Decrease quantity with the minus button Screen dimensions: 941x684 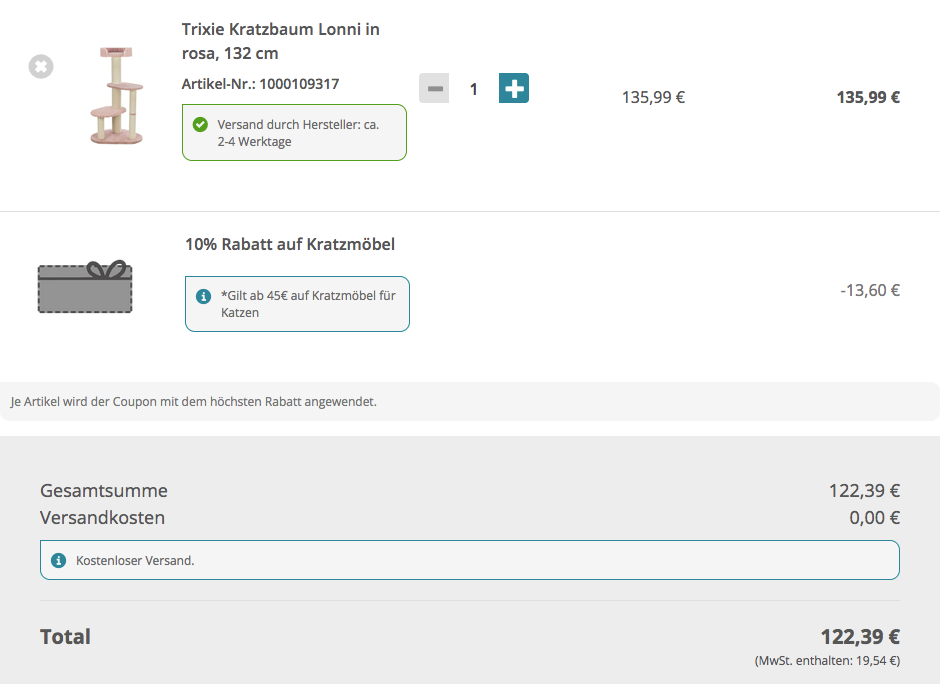tap(433, 89)
